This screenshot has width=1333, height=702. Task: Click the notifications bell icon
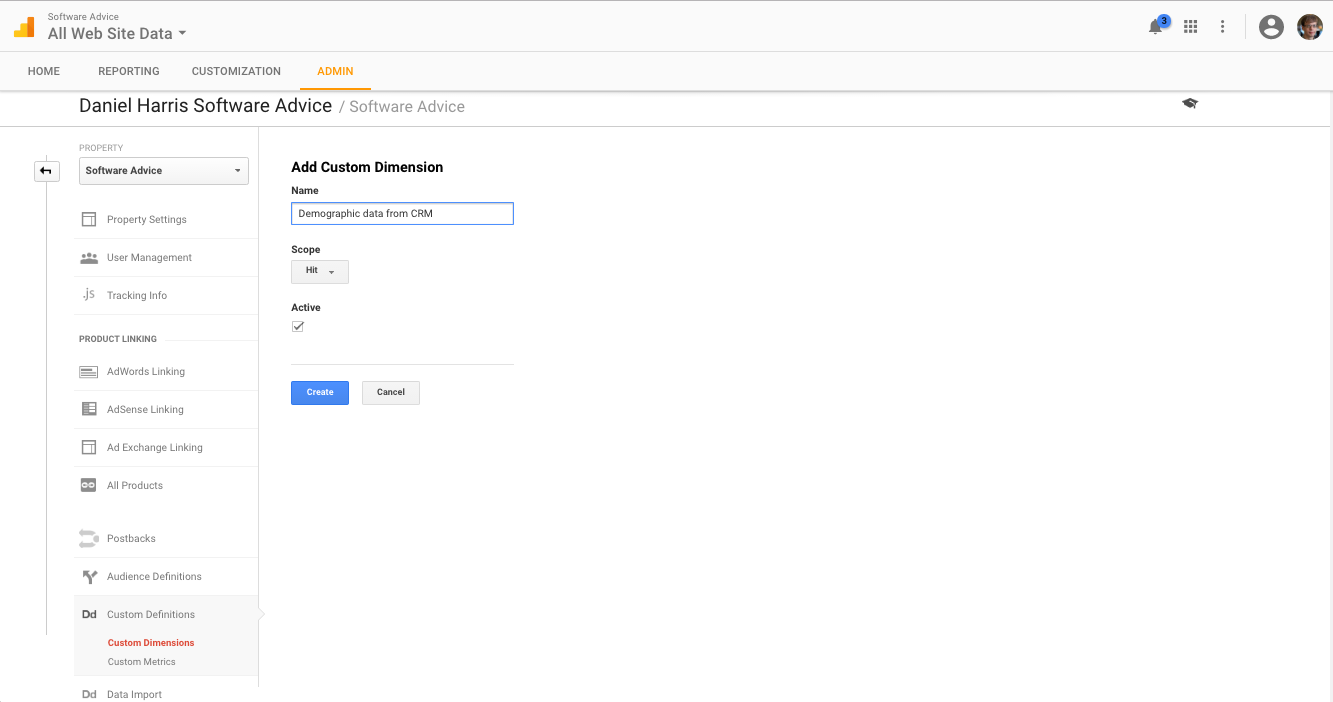tap(1156, 27)
